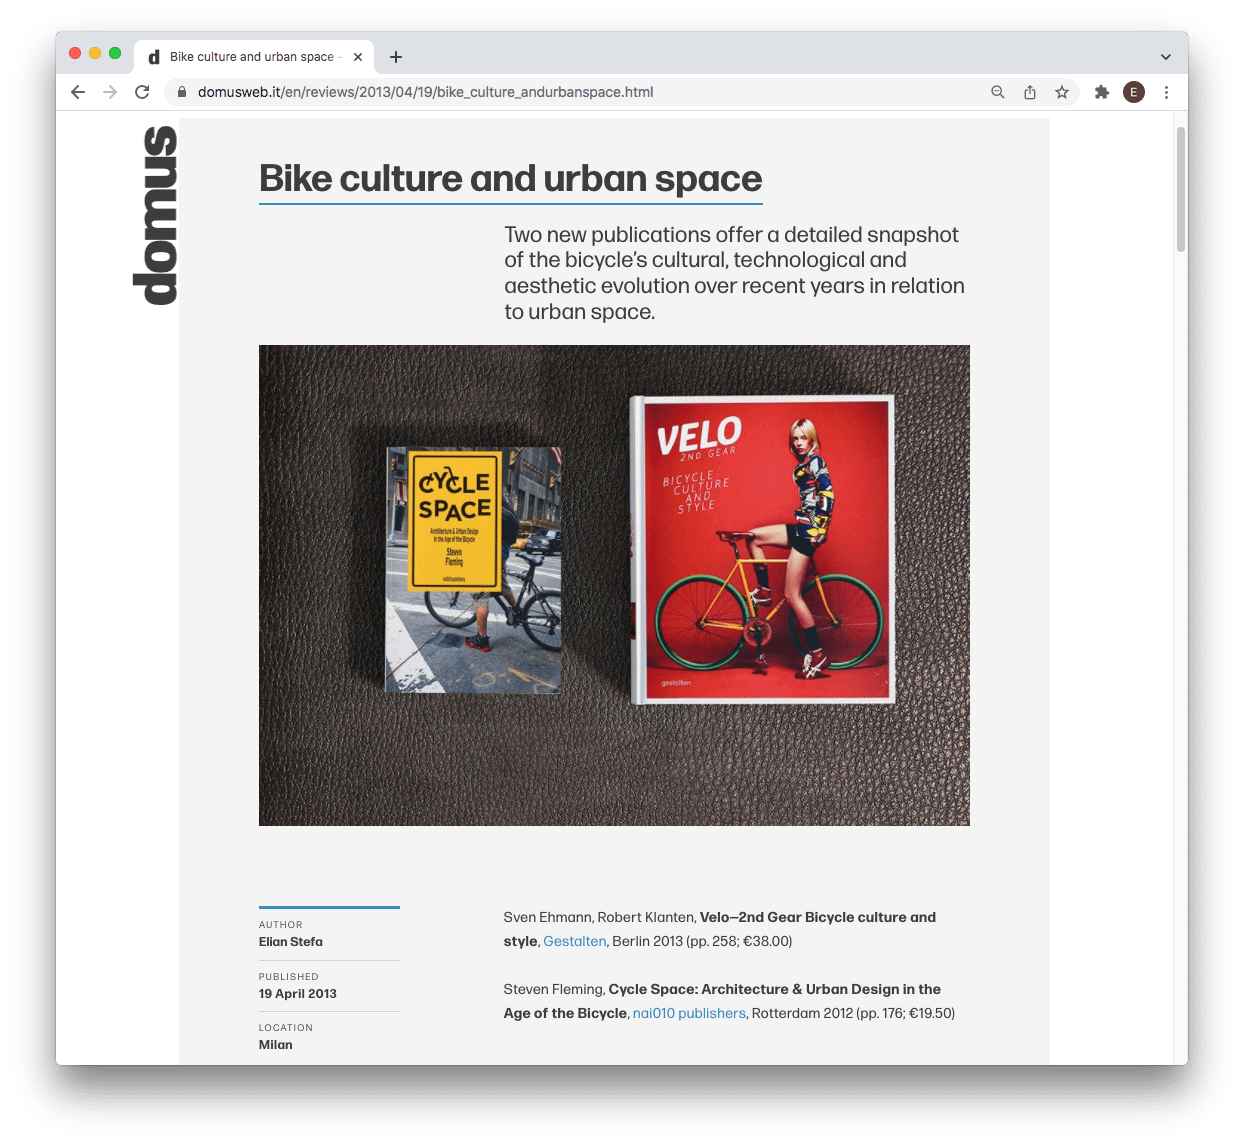Click the domus logo
This screenshot has height=1145, width=1244.
point(155,215)
